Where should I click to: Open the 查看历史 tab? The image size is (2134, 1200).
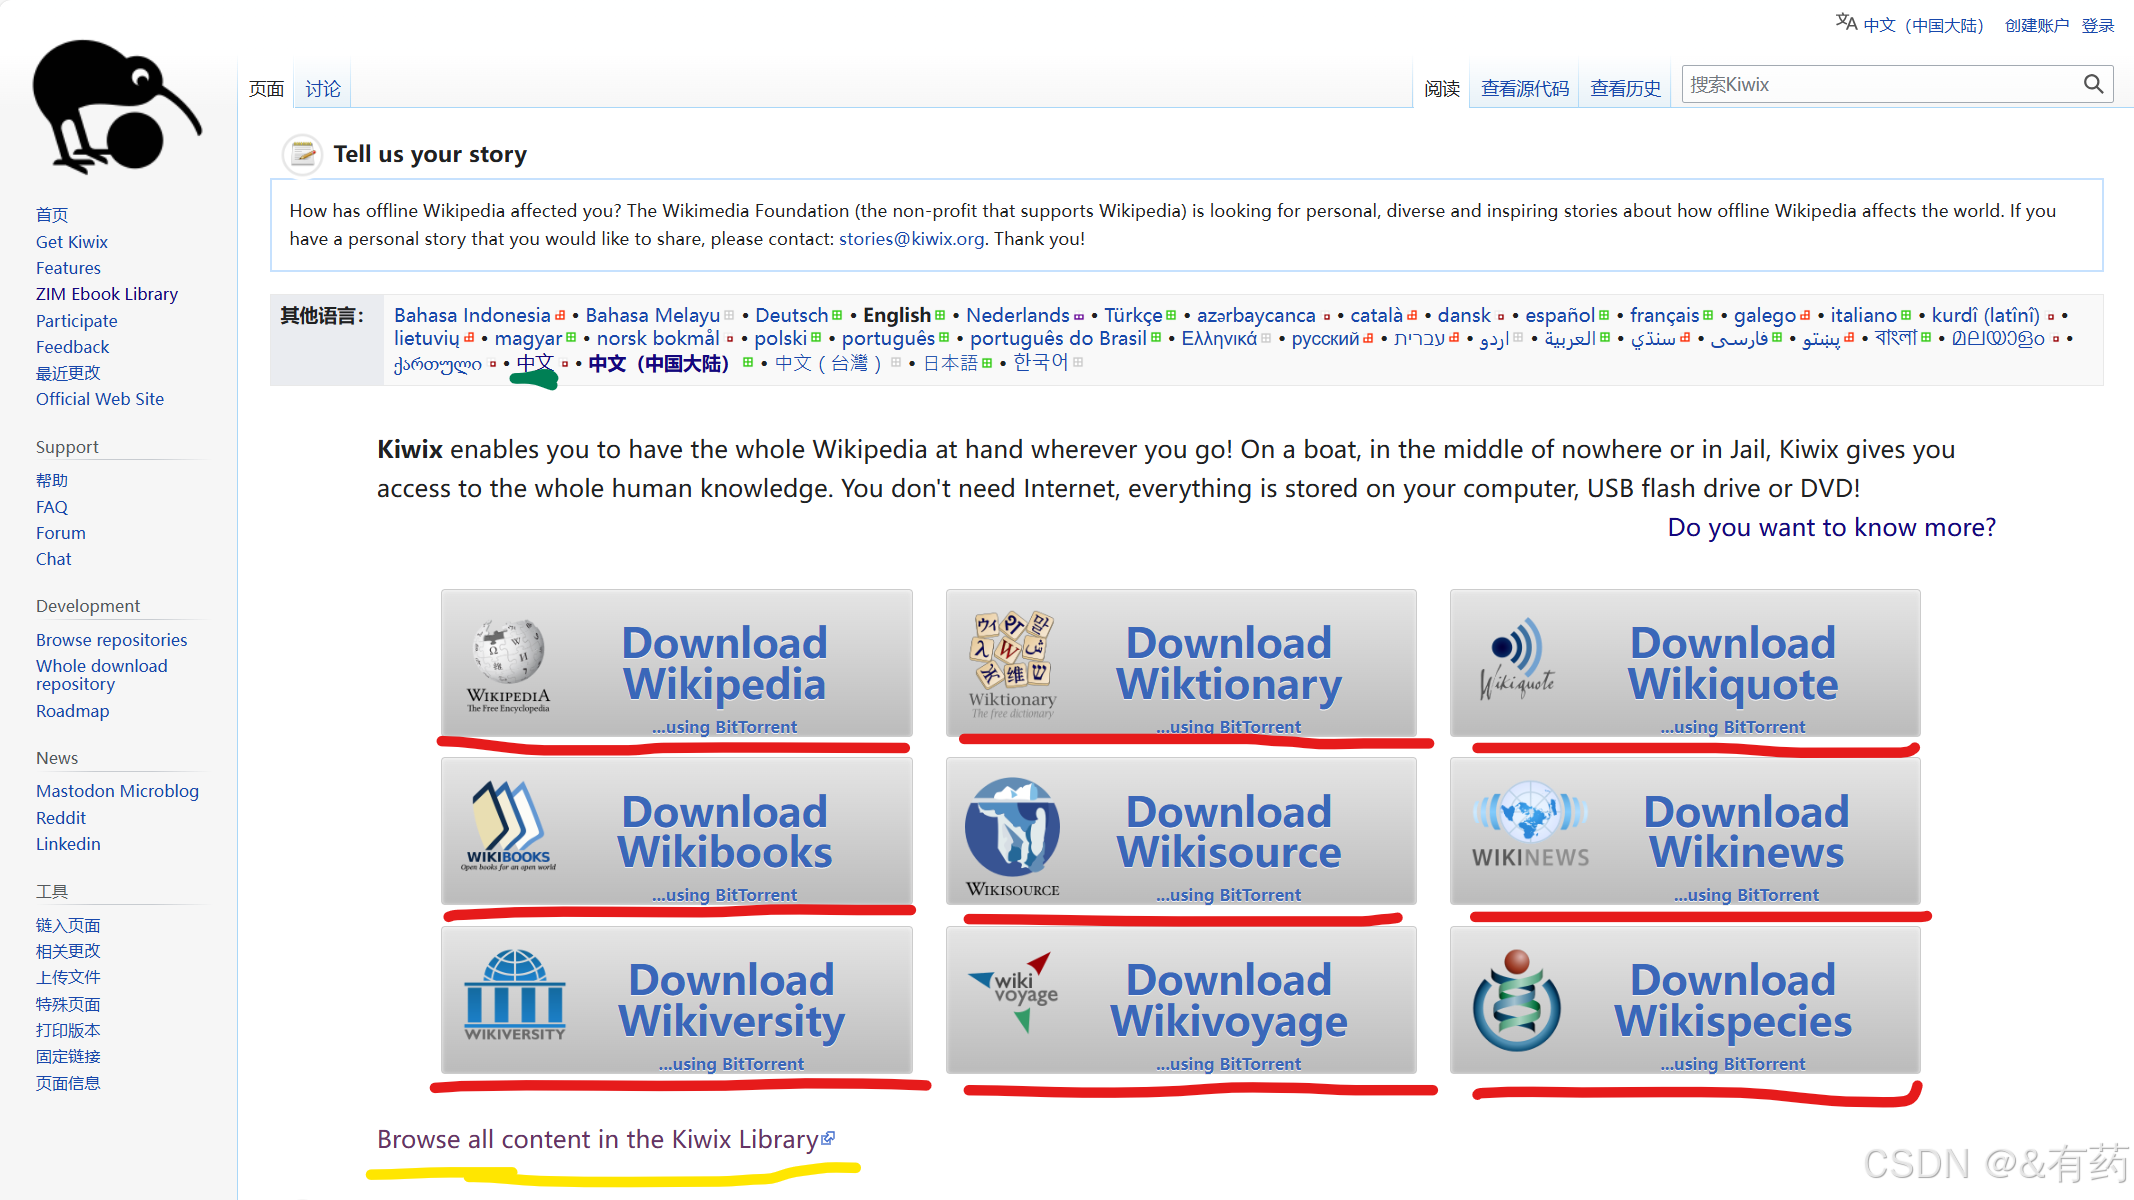click(x=1625, y=89)
